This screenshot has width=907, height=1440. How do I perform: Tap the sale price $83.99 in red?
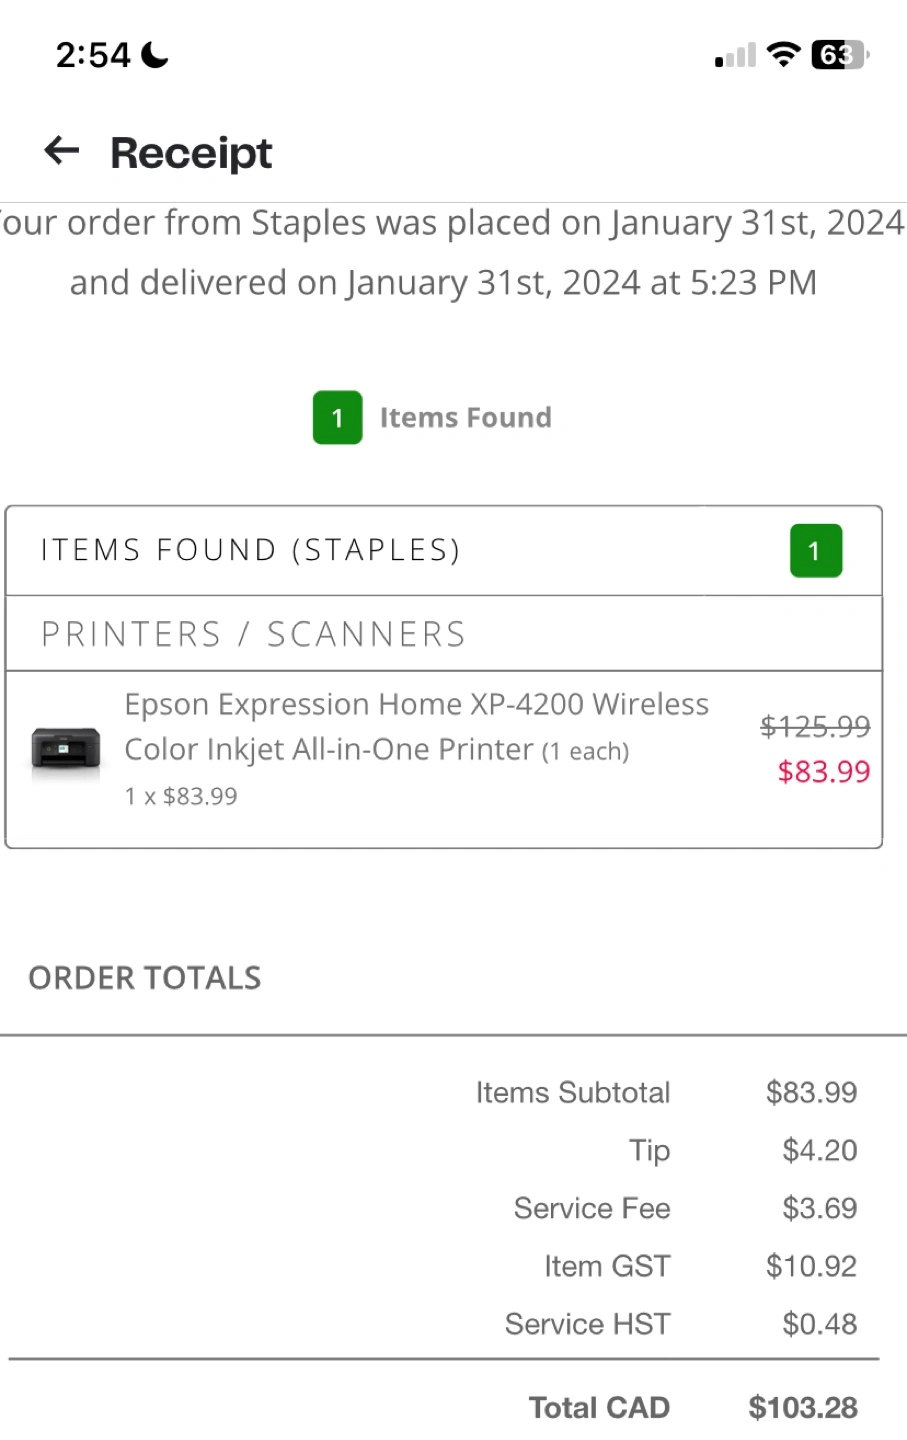click(824, 772)
